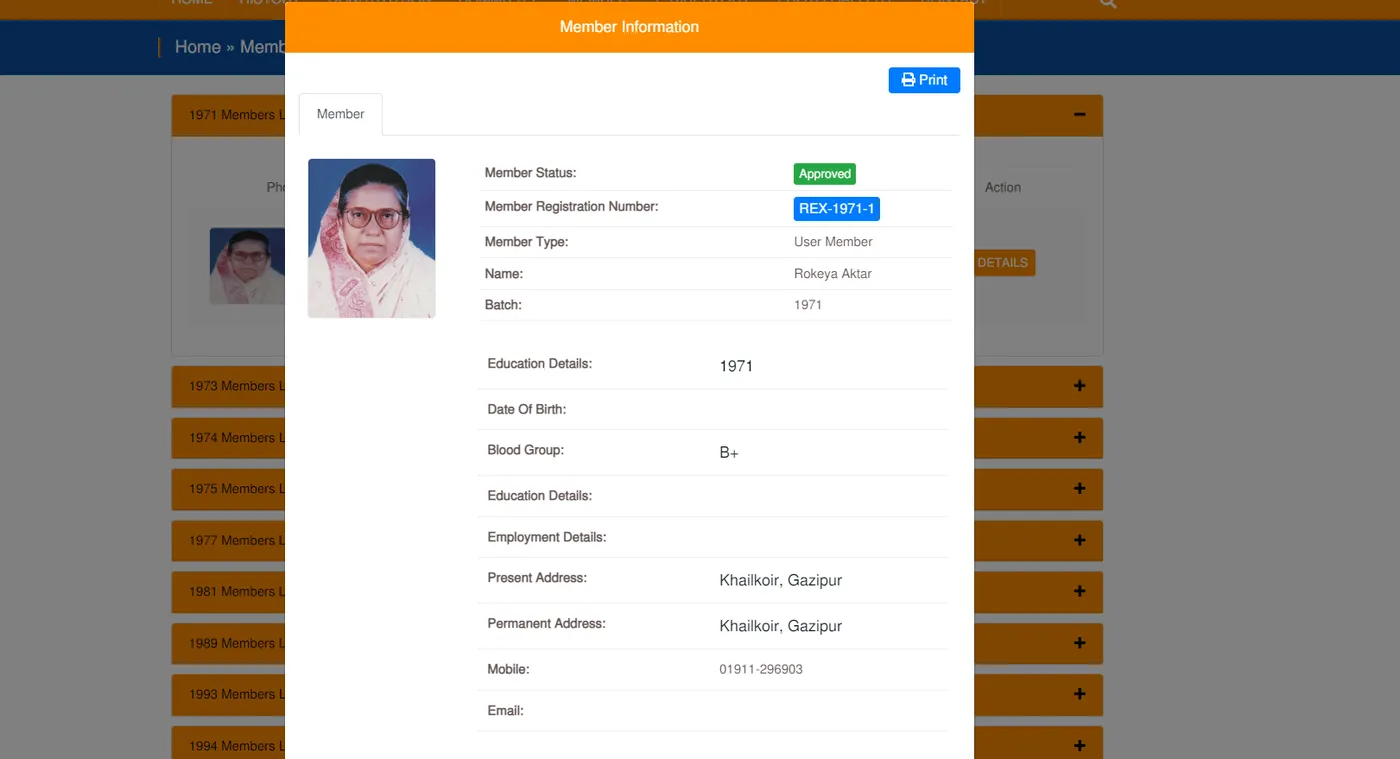
Task: Click the blood group value B+
Action: [729, 453]
